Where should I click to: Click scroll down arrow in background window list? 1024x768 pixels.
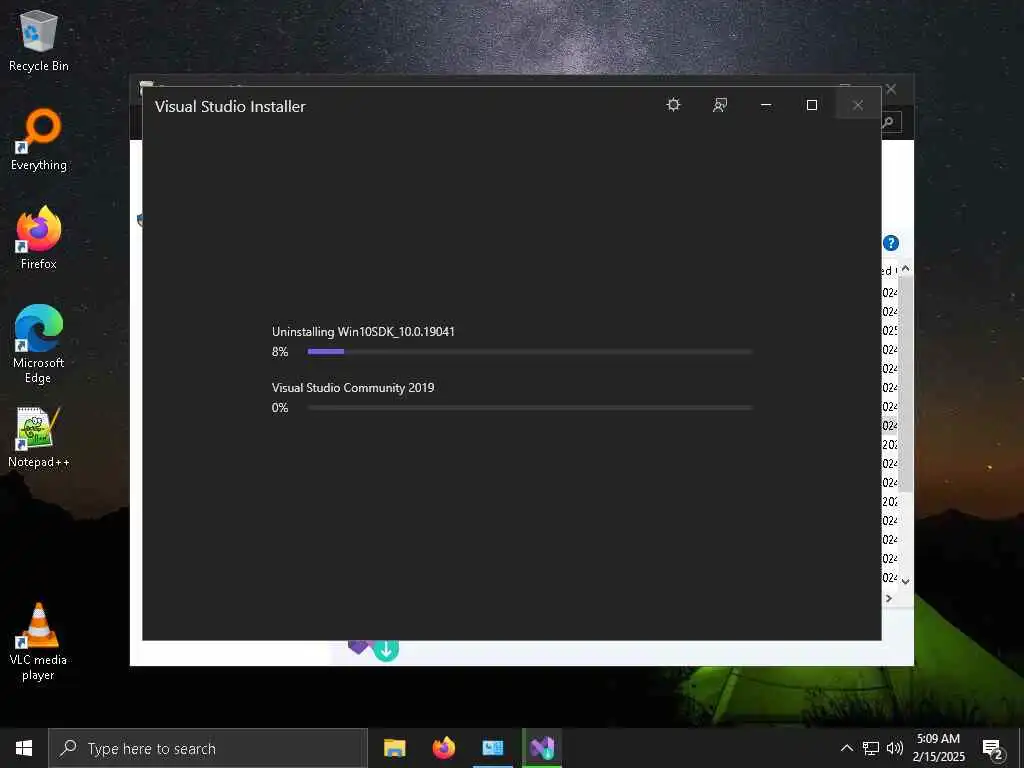click(906, 581)
